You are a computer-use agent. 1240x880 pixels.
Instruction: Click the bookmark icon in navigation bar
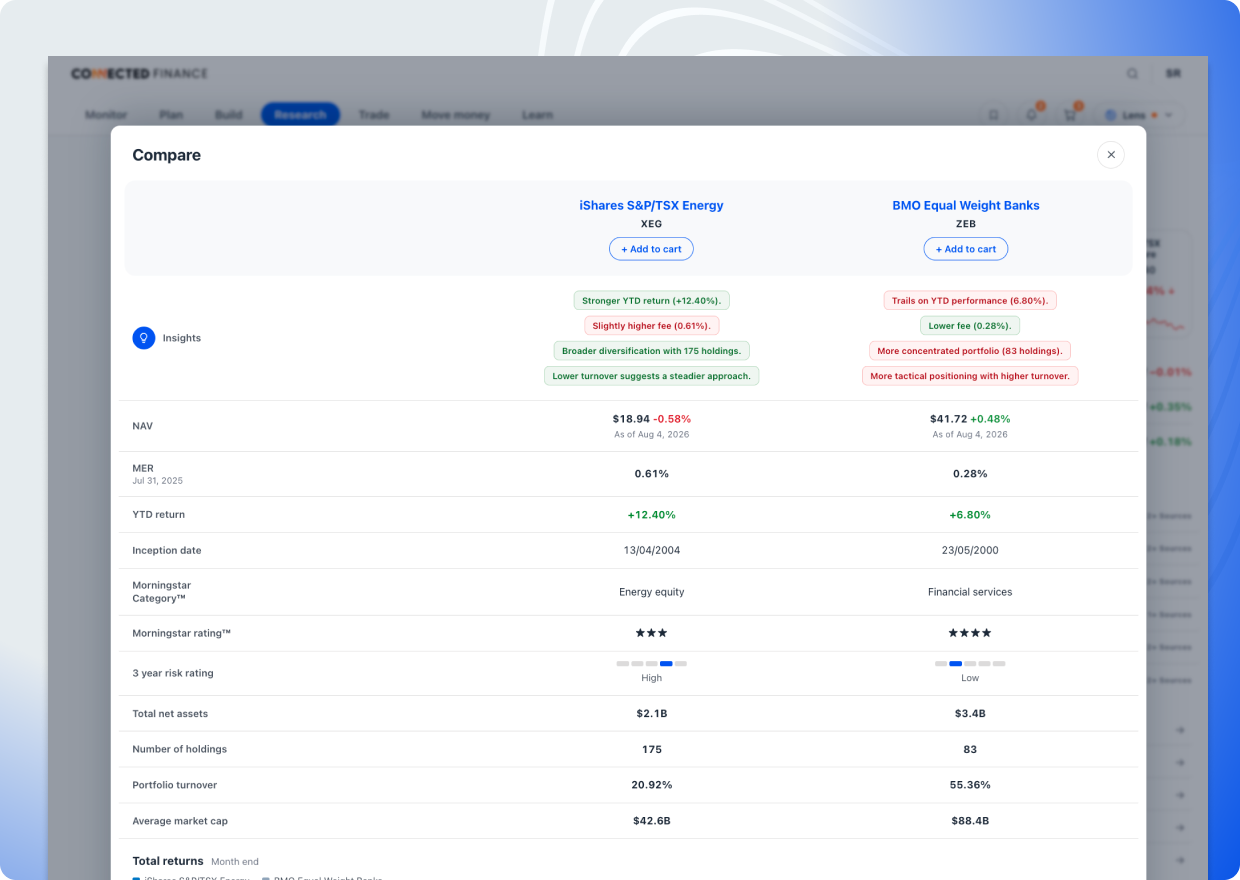[993, 115]
